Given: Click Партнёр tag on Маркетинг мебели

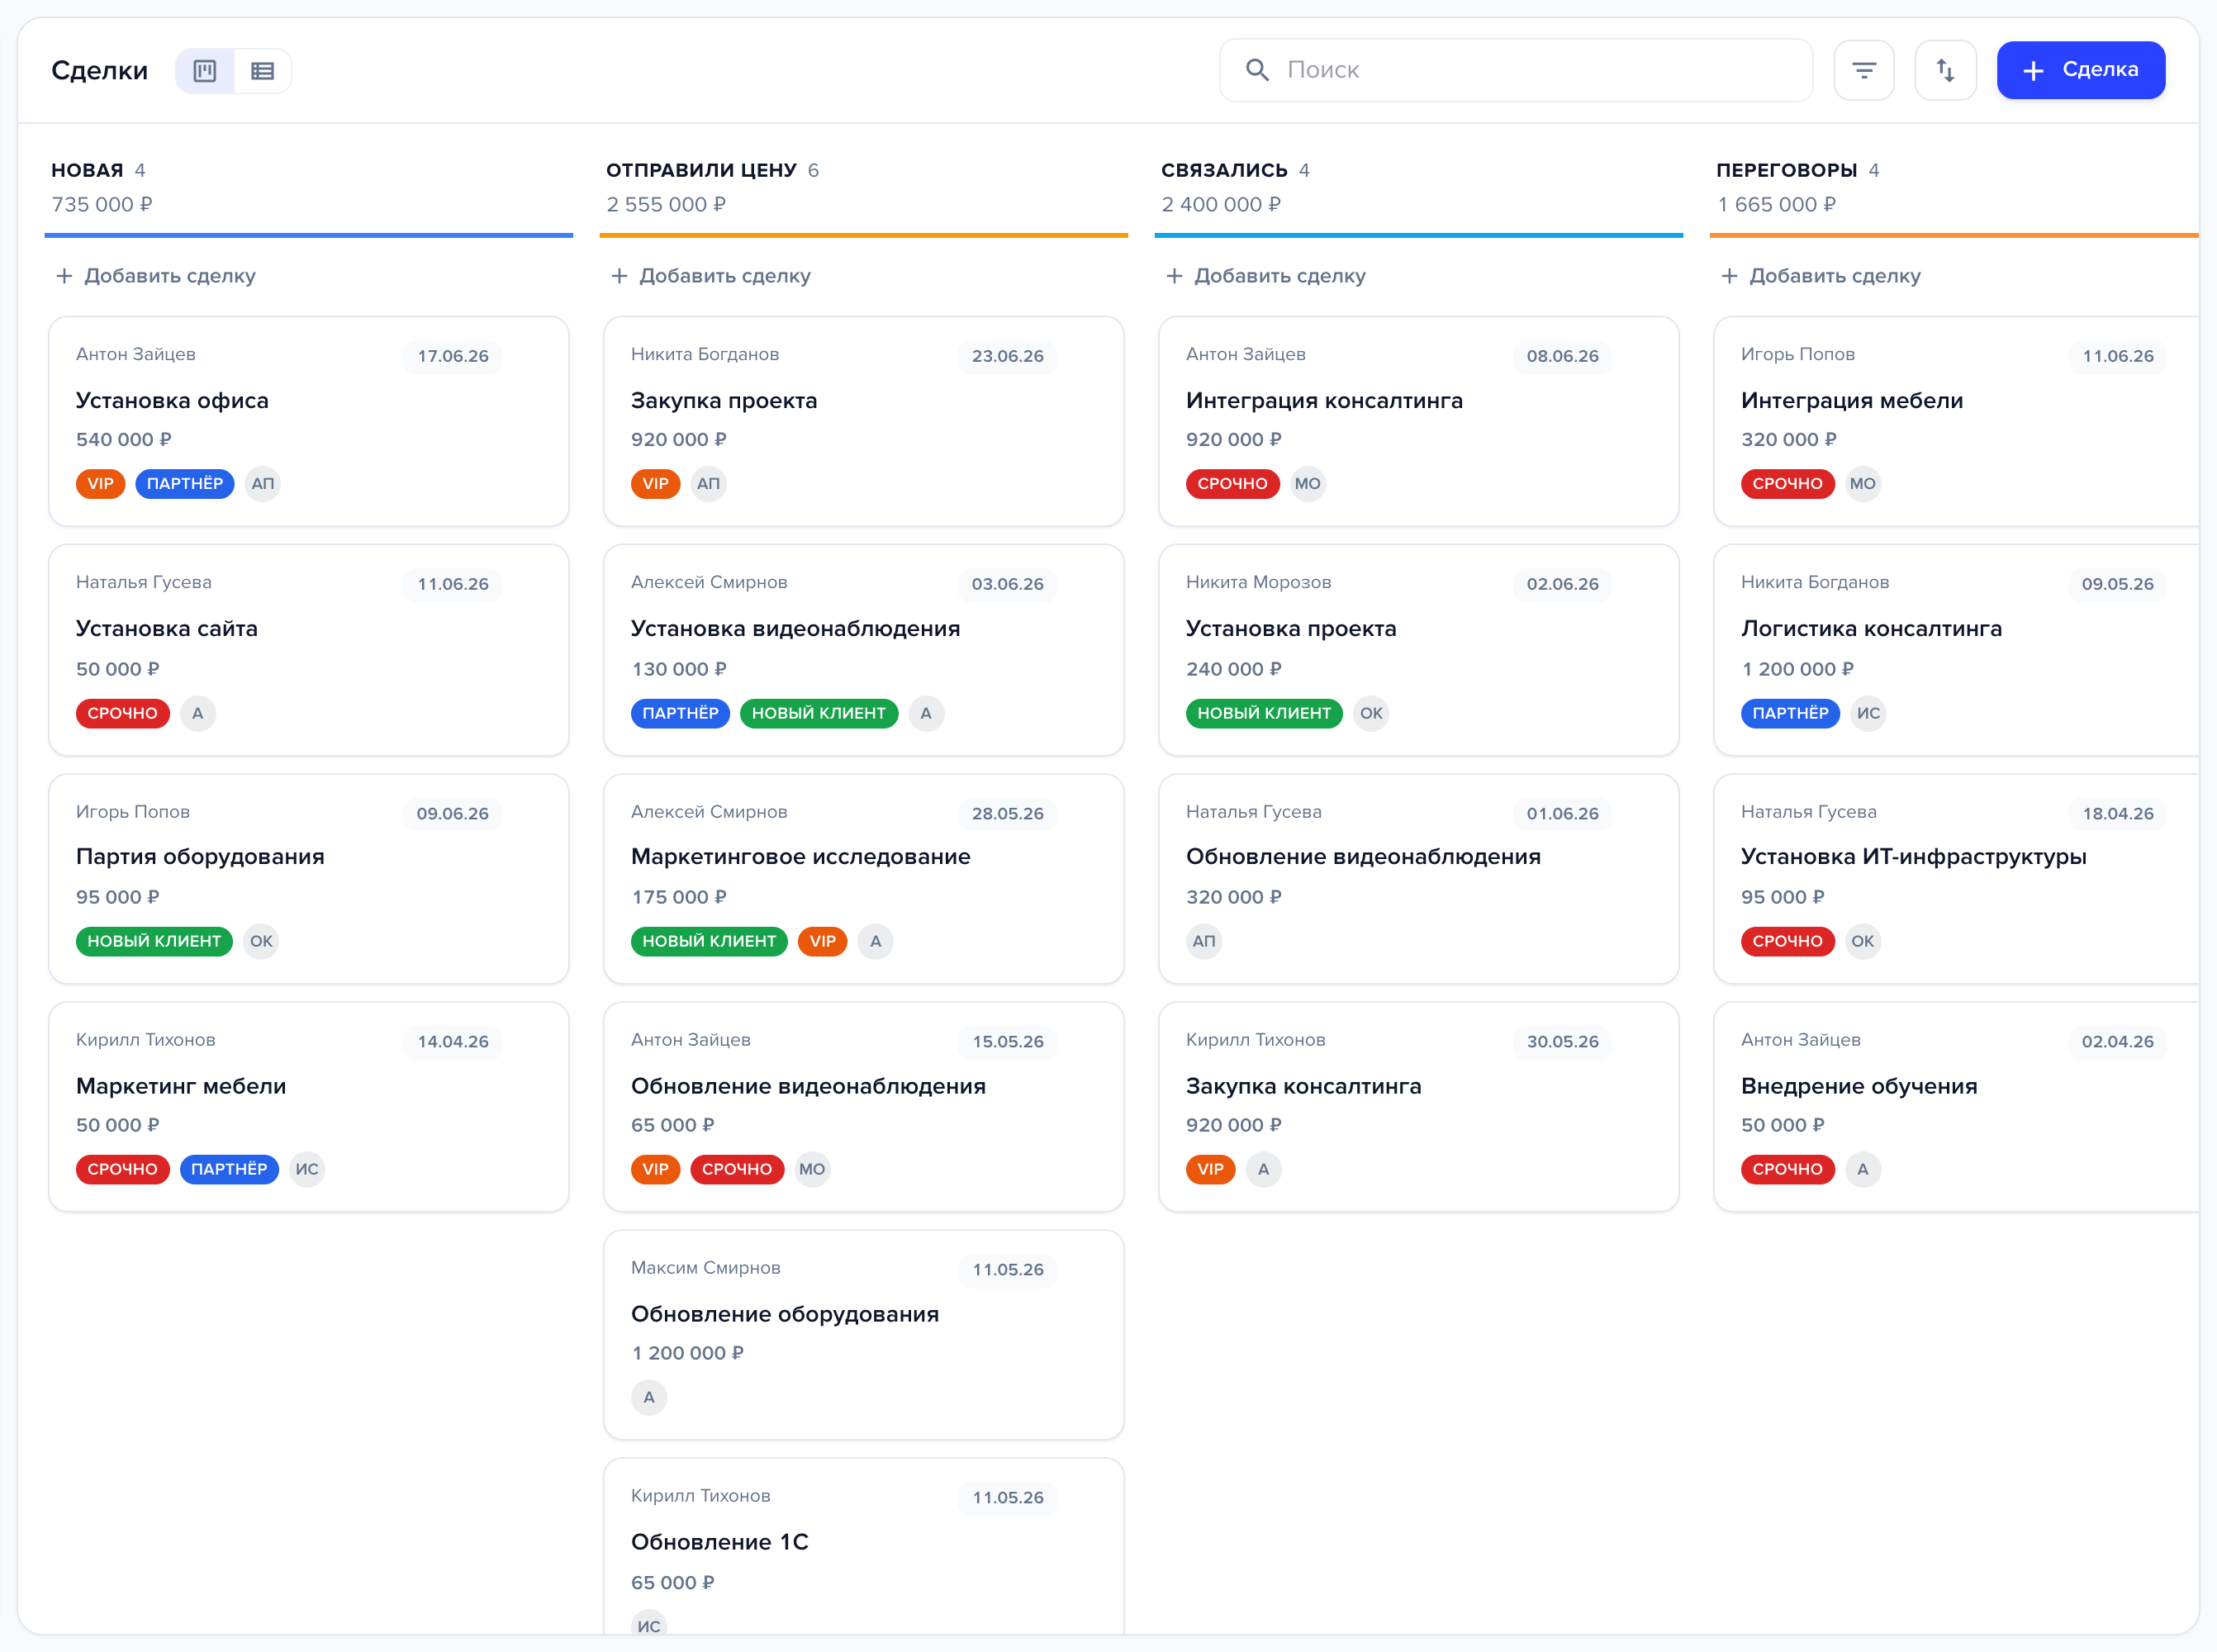Looking at the screenshot, I should coord(229,1170).
